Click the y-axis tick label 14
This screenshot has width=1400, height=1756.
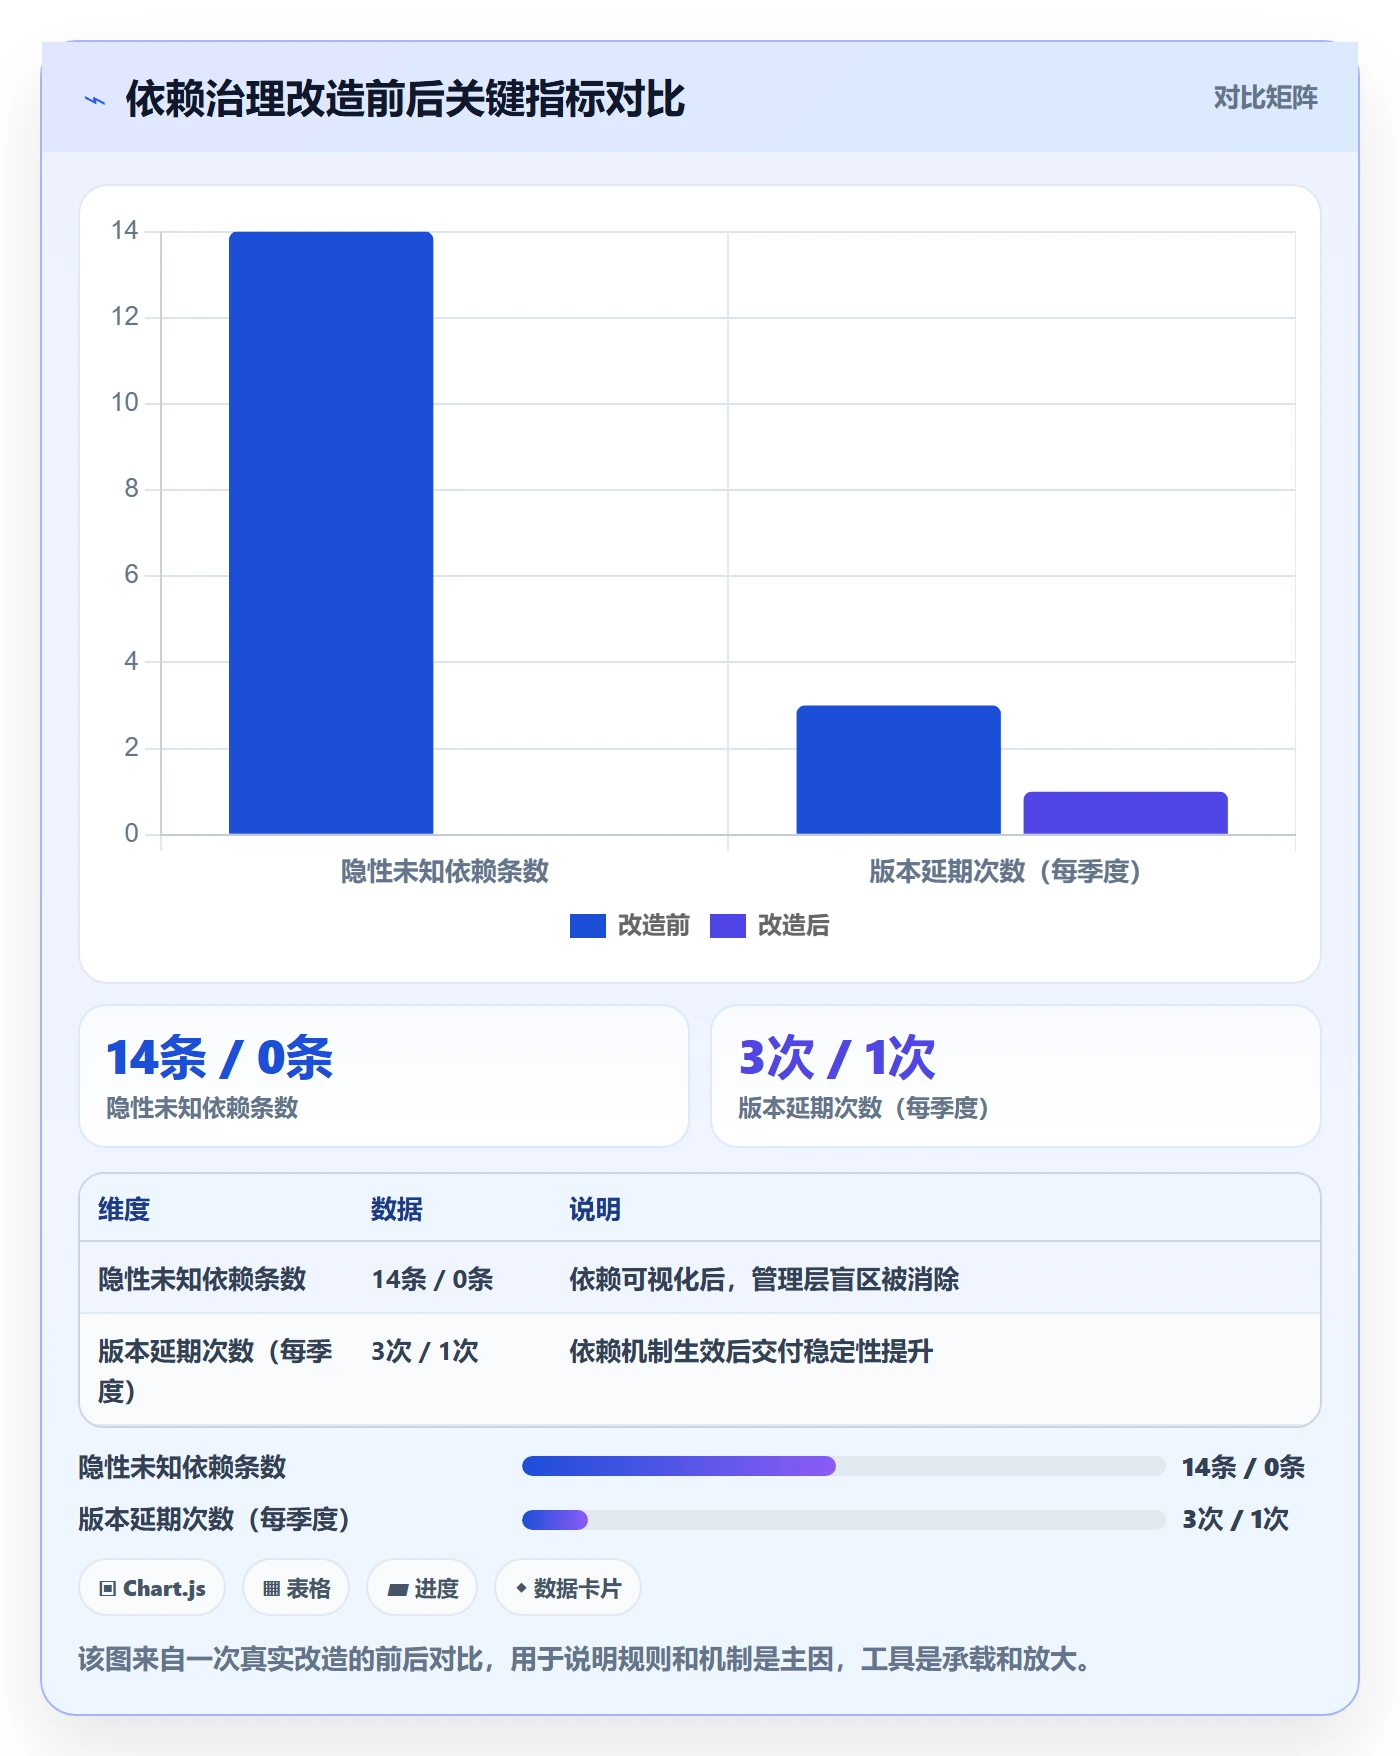point(124,231)
